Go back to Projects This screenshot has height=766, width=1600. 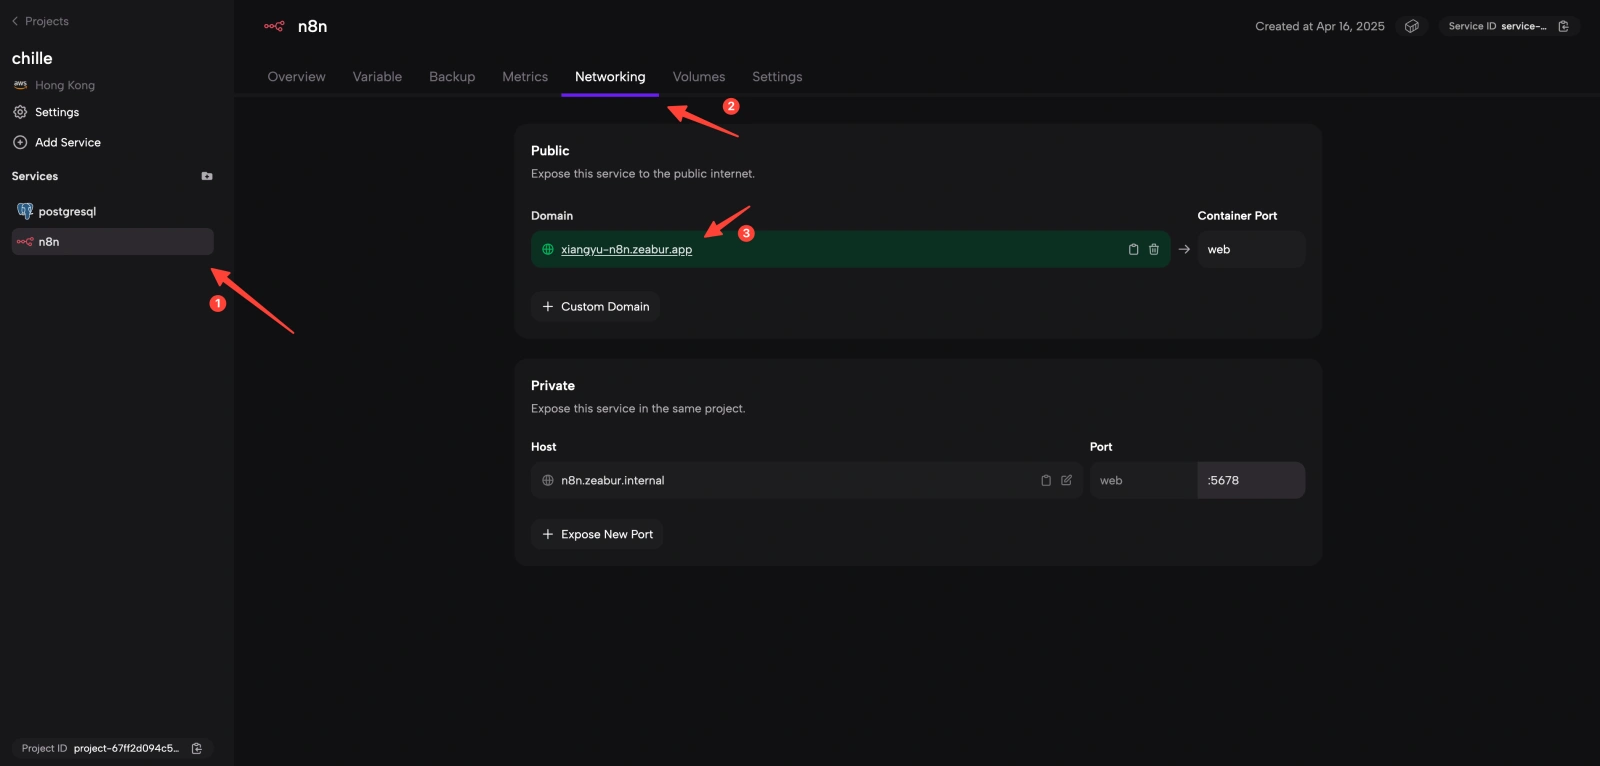click(40, 21)
